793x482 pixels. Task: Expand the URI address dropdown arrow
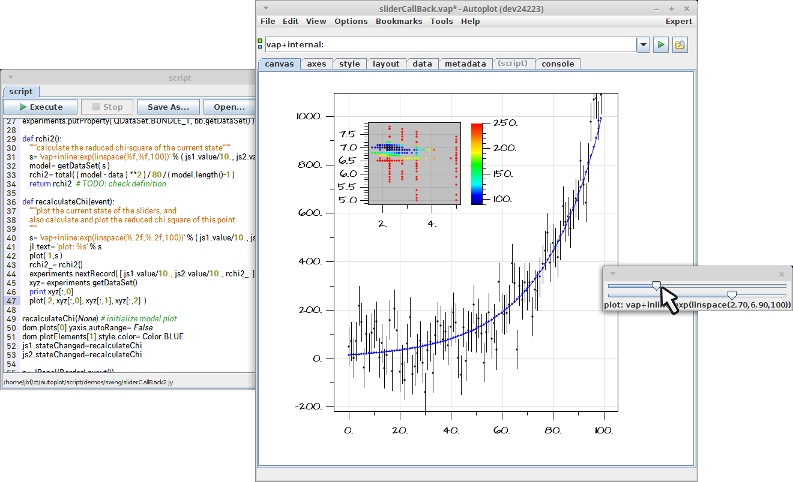[643, 45]
